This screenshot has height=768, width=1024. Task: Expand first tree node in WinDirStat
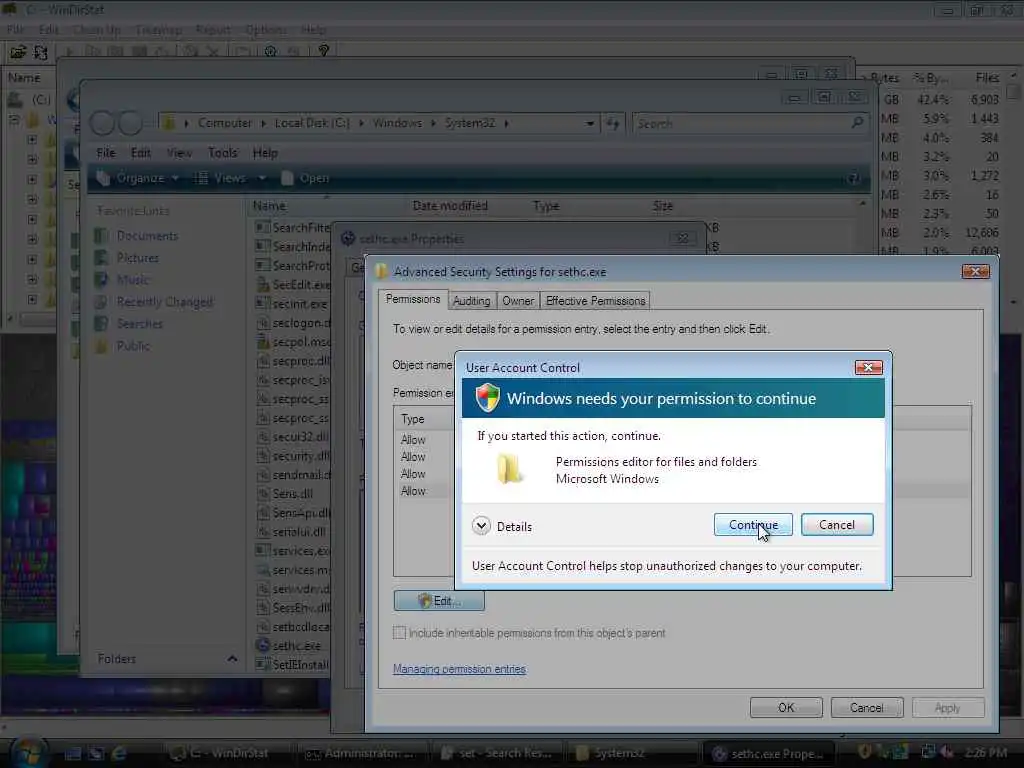[32, 140]
